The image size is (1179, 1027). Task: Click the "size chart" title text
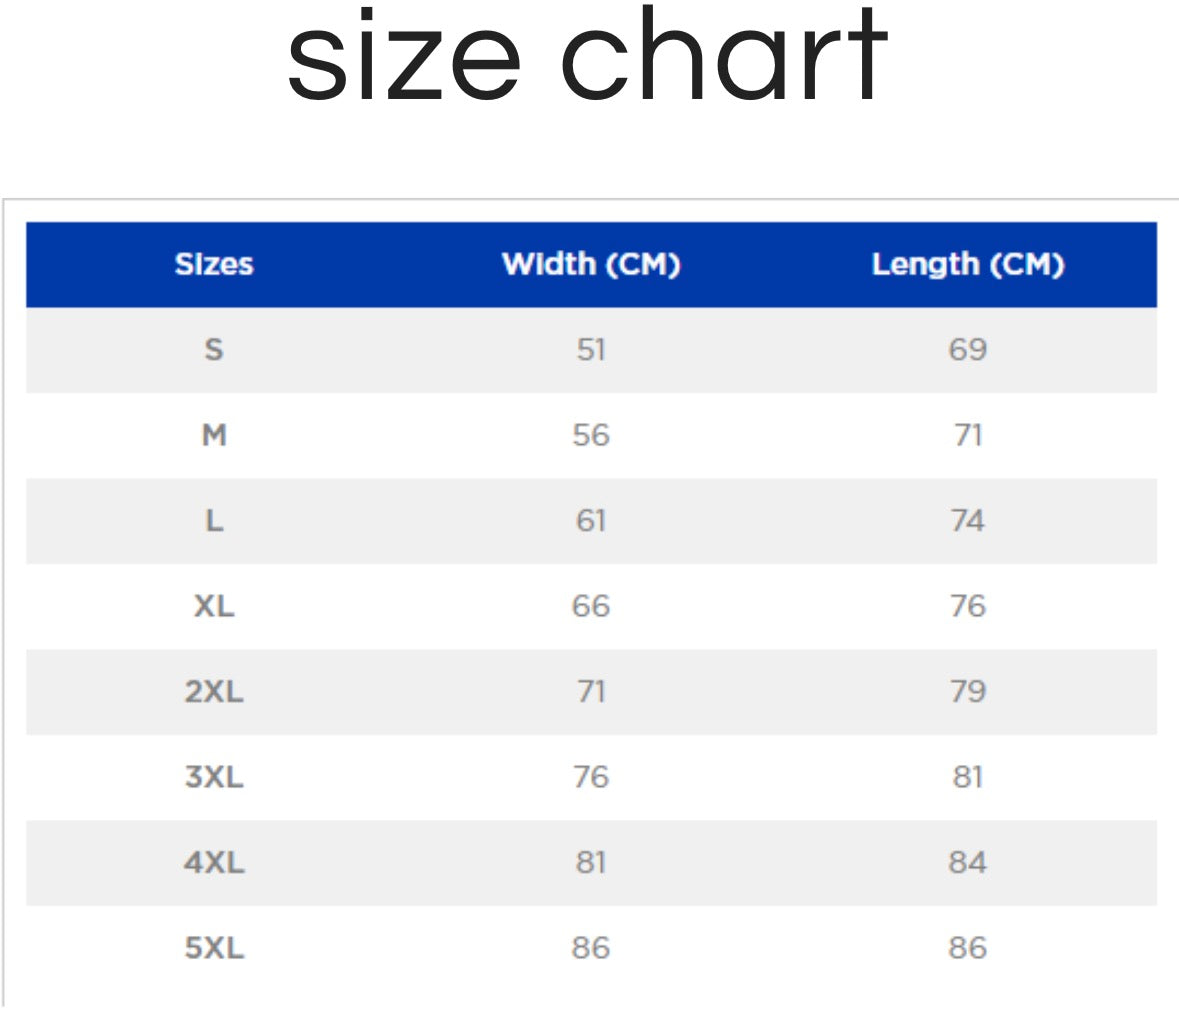[587, 58]
